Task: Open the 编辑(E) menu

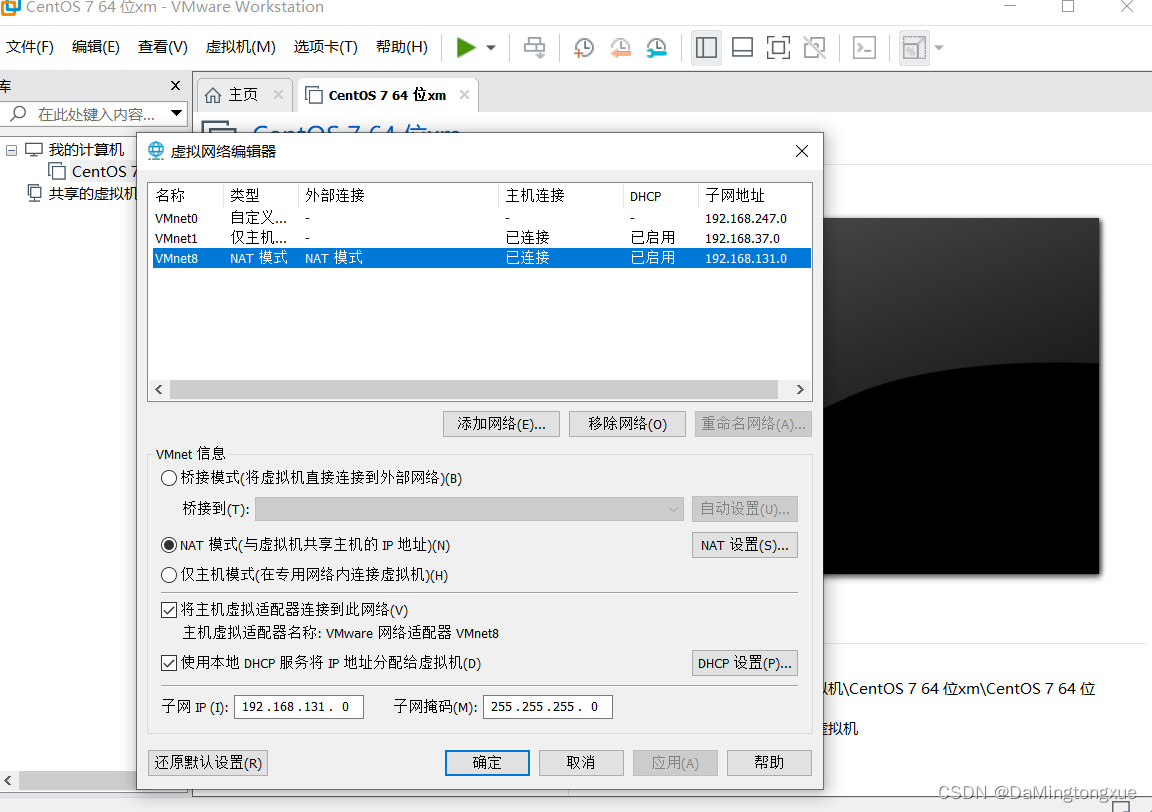Action: [x=96, y=47]
